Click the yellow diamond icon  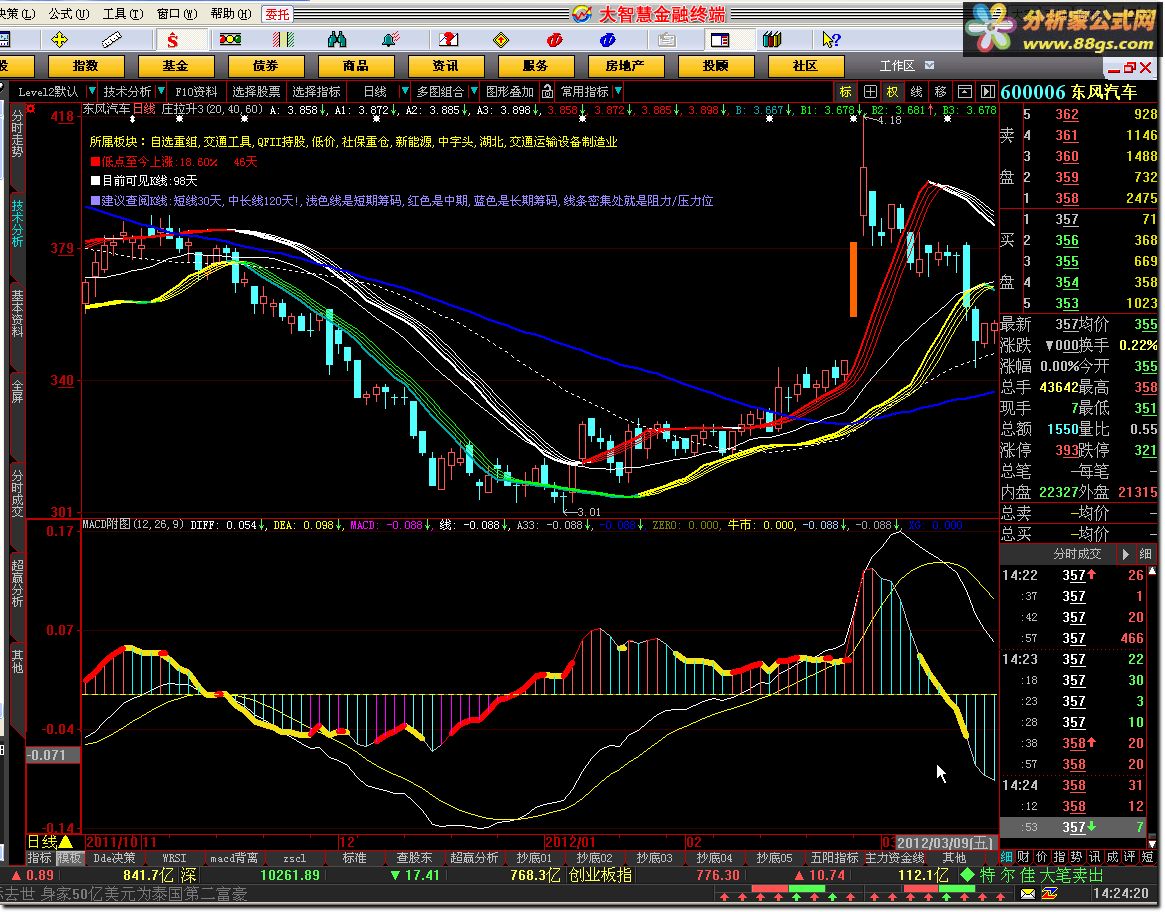pos(502,39)
